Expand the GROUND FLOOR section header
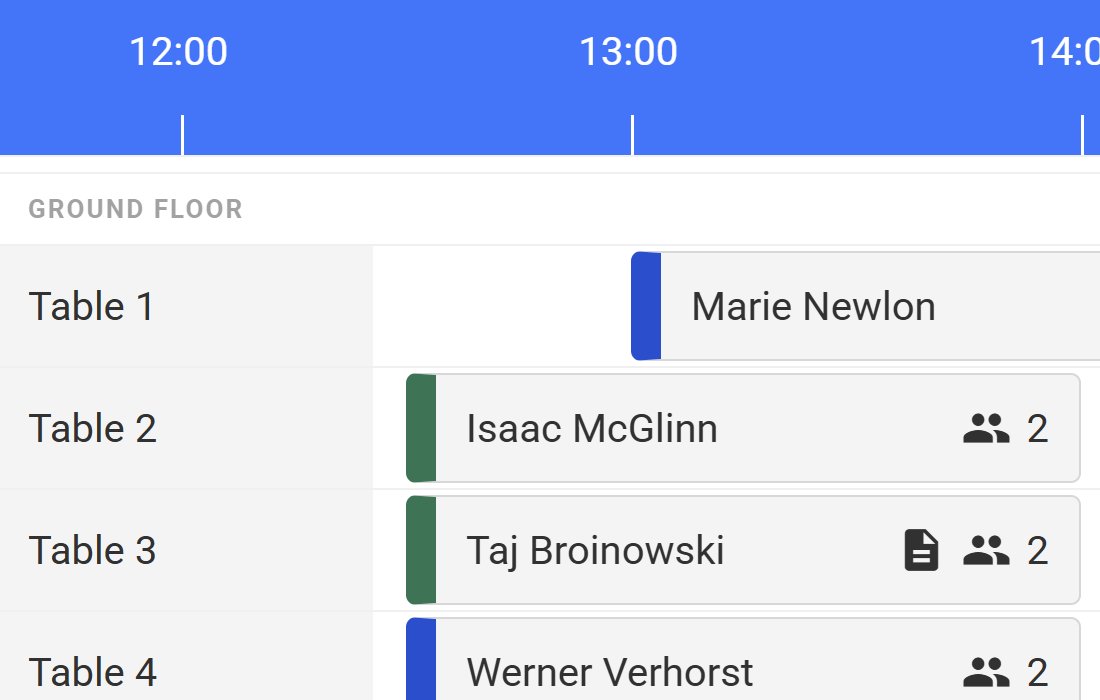Screen dimensions: 1100x700 pyautogui.click(x=135, y=208)
